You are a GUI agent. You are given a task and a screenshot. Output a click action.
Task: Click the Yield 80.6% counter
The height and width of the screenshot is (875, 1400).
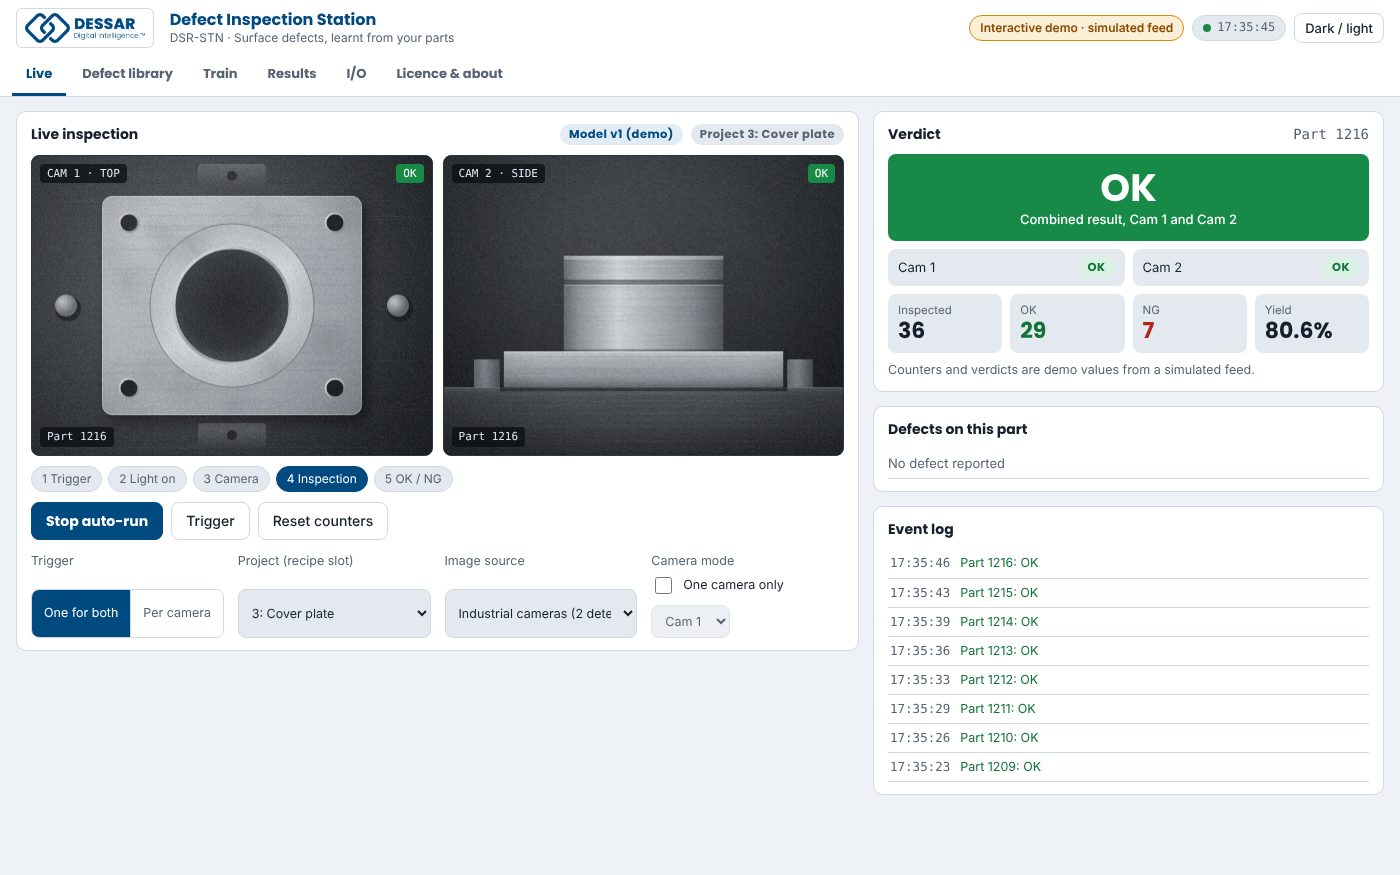point(1312,323)
